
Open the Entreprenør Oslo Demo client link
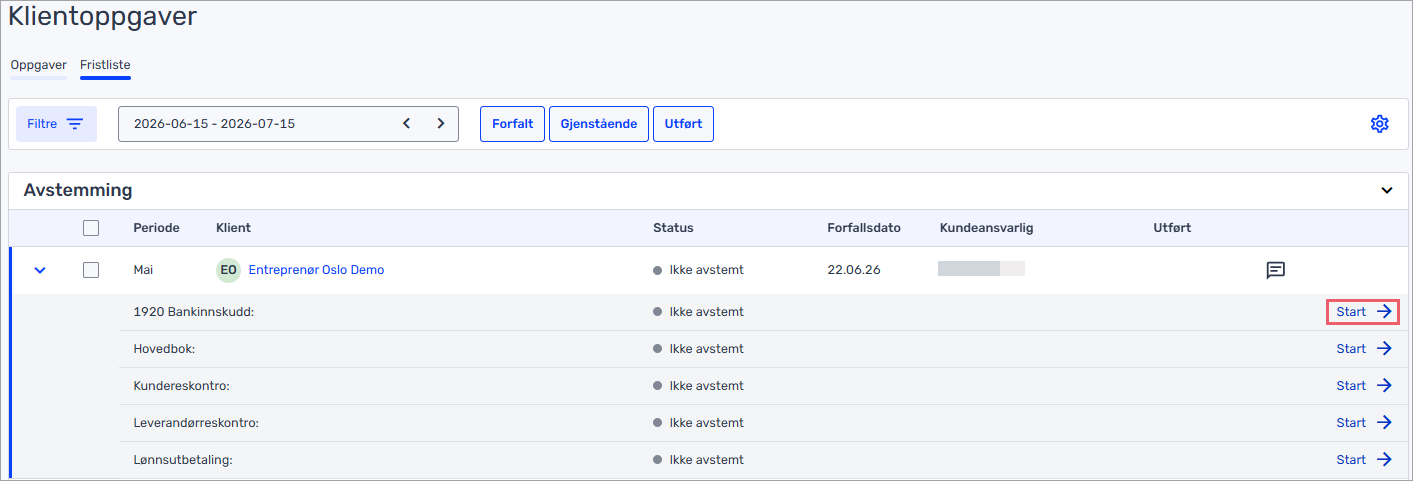[316, 270]
